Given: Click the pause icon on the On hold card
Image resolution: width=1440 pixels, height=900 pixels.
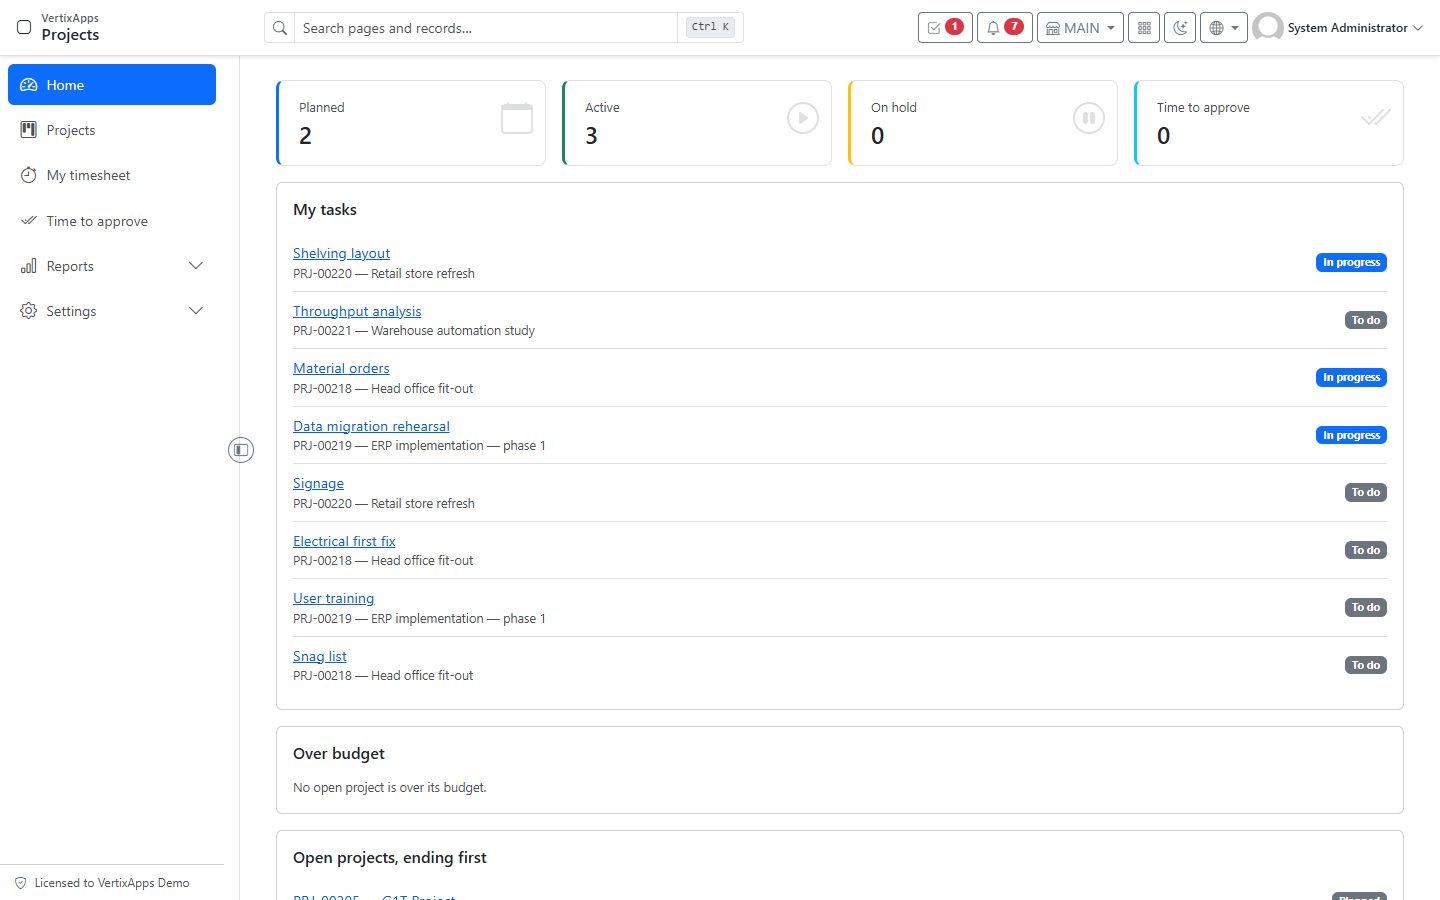Looking at the screenshot, I should (1089, 118).
